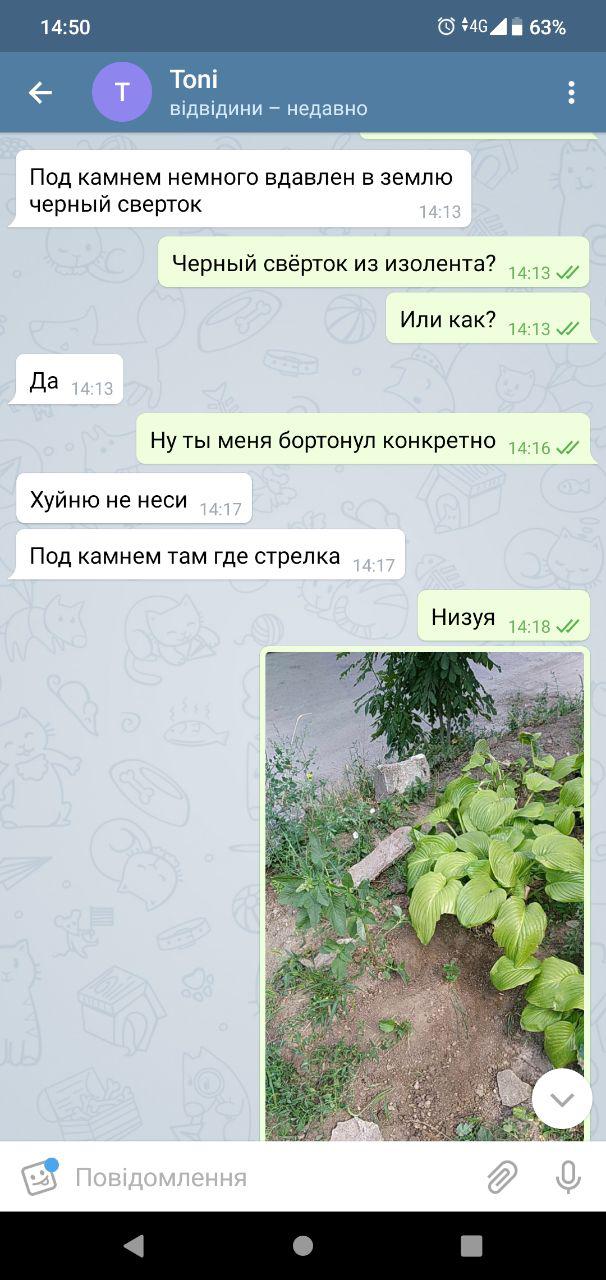The image size is (606, 1280).
Task: Open Toni's profile avatar
Action: point(122,93)
